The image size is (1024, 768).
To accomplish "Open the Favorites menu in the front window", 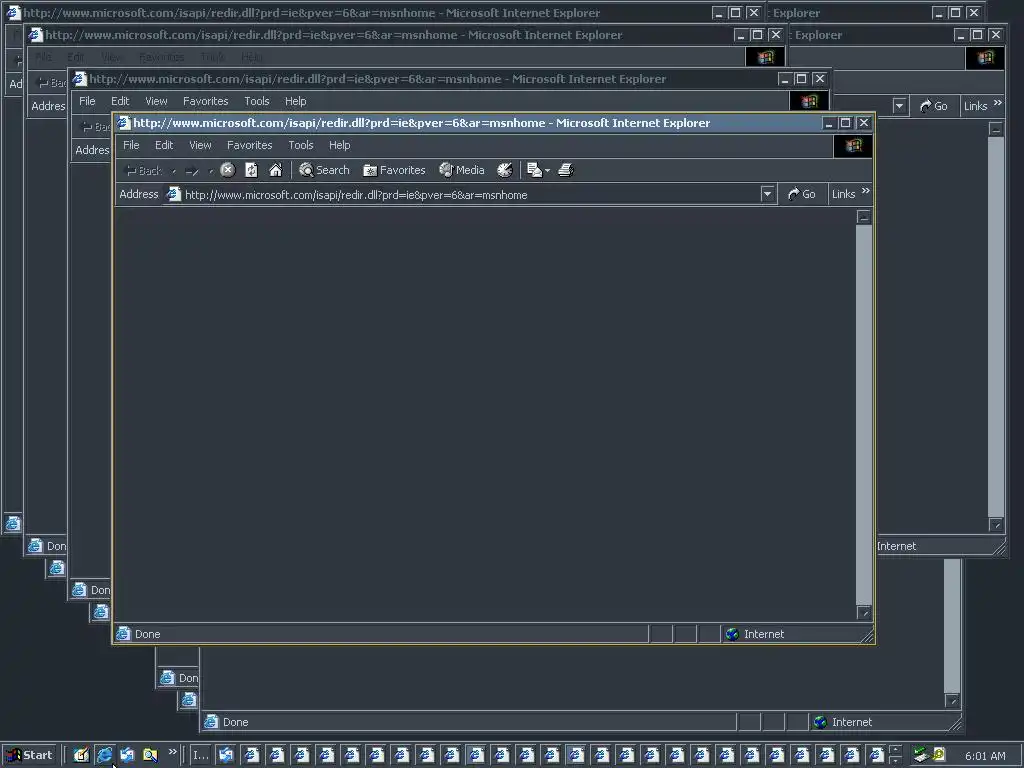I will pos(249,145).
